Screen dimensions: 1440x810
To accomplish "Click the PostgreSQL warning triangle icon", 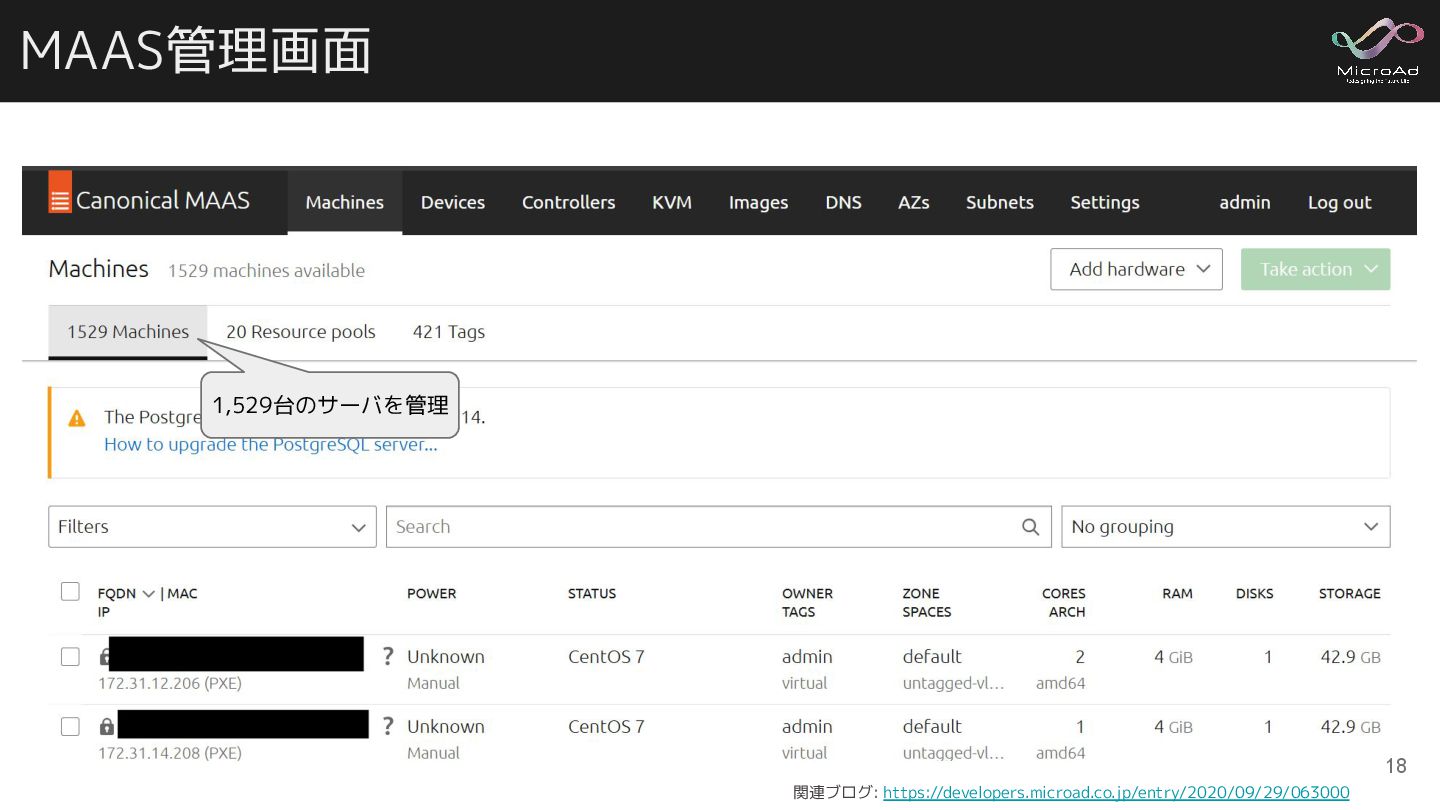I will pyautogui.click(x=77, y=418).
